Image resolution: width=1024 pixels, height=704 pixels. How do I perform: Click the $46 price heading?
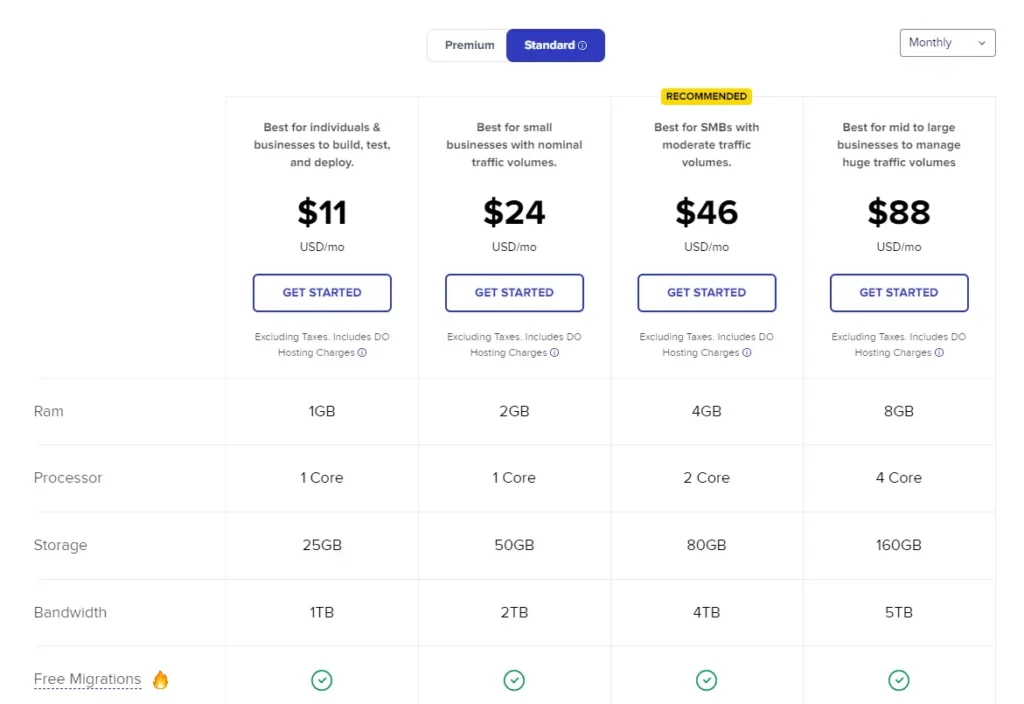pos(707,212)
